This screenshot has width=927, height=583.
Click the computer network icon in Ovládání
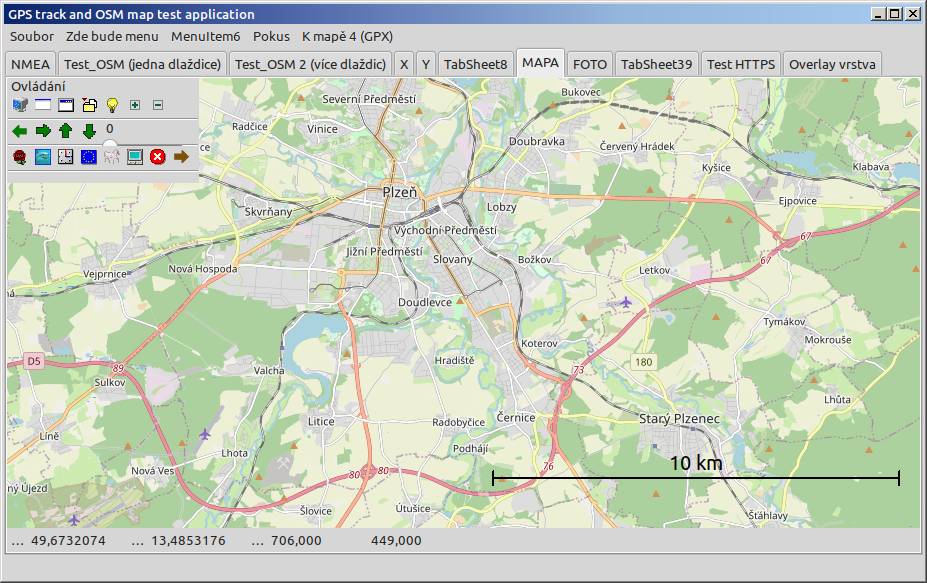click(x=20, y=105)
